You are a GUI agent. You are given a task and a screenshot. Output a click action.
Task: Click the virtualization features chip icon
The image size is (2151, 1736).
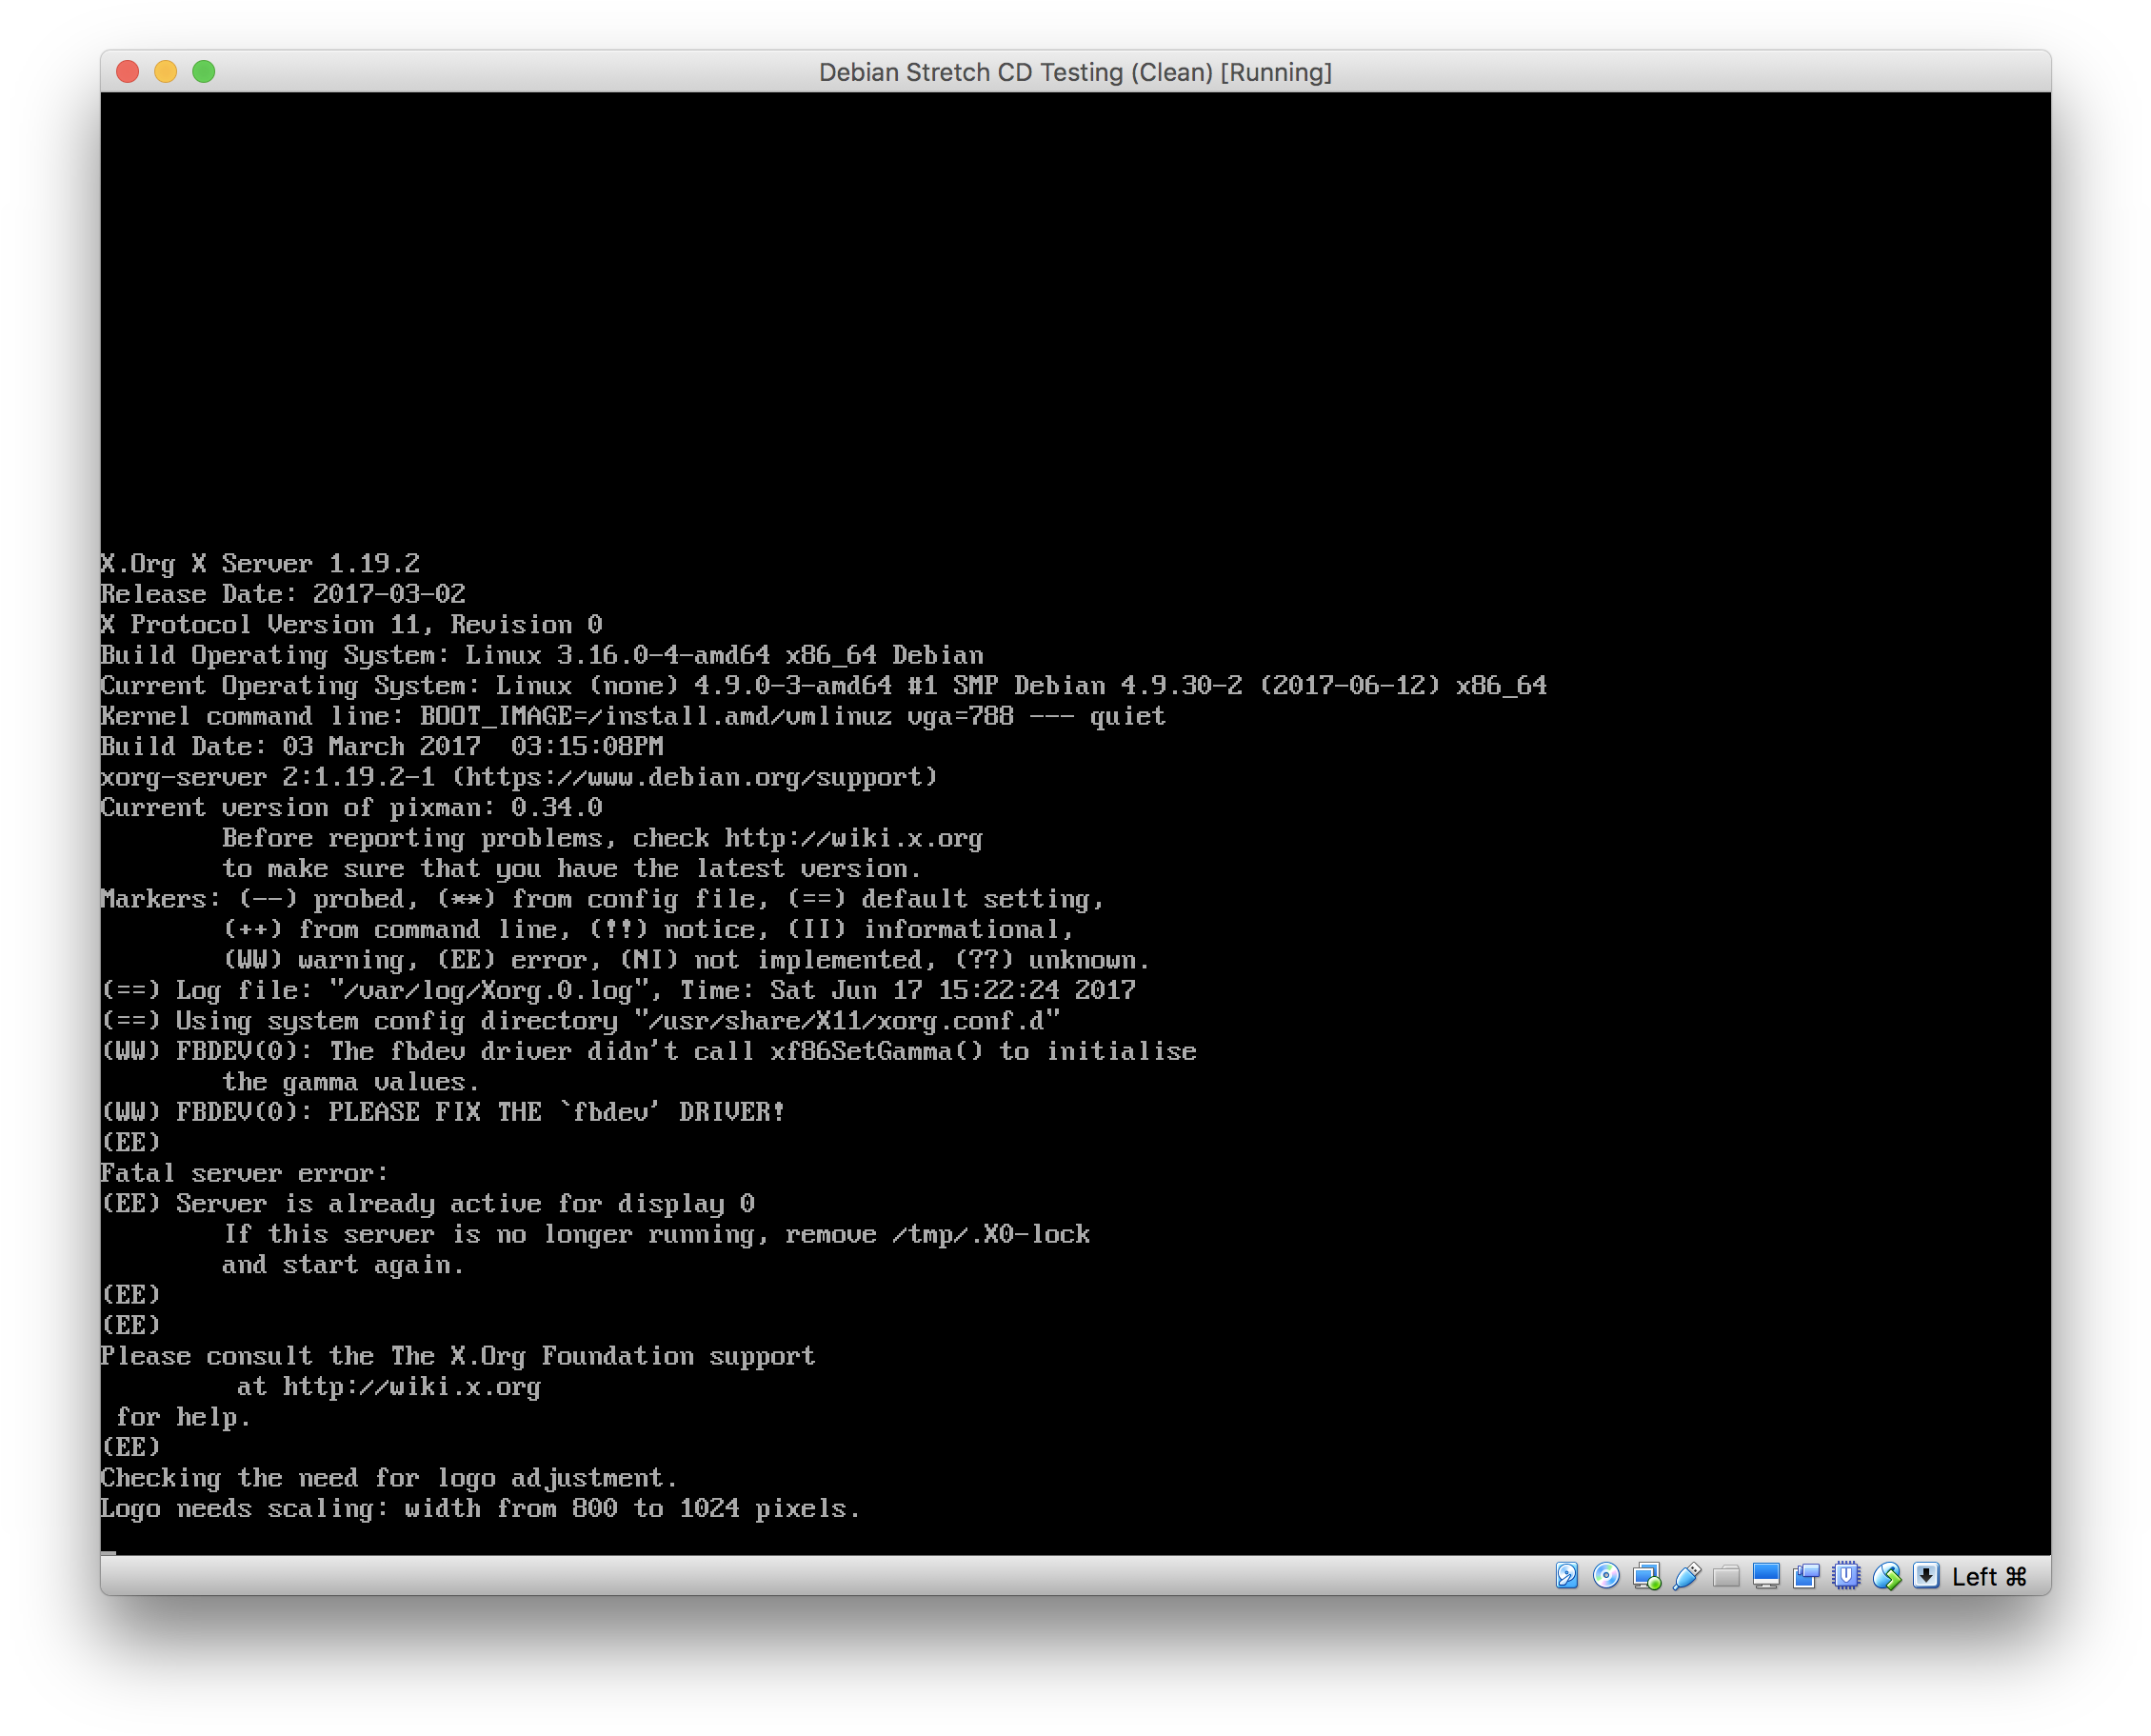coord(1845,1576)
